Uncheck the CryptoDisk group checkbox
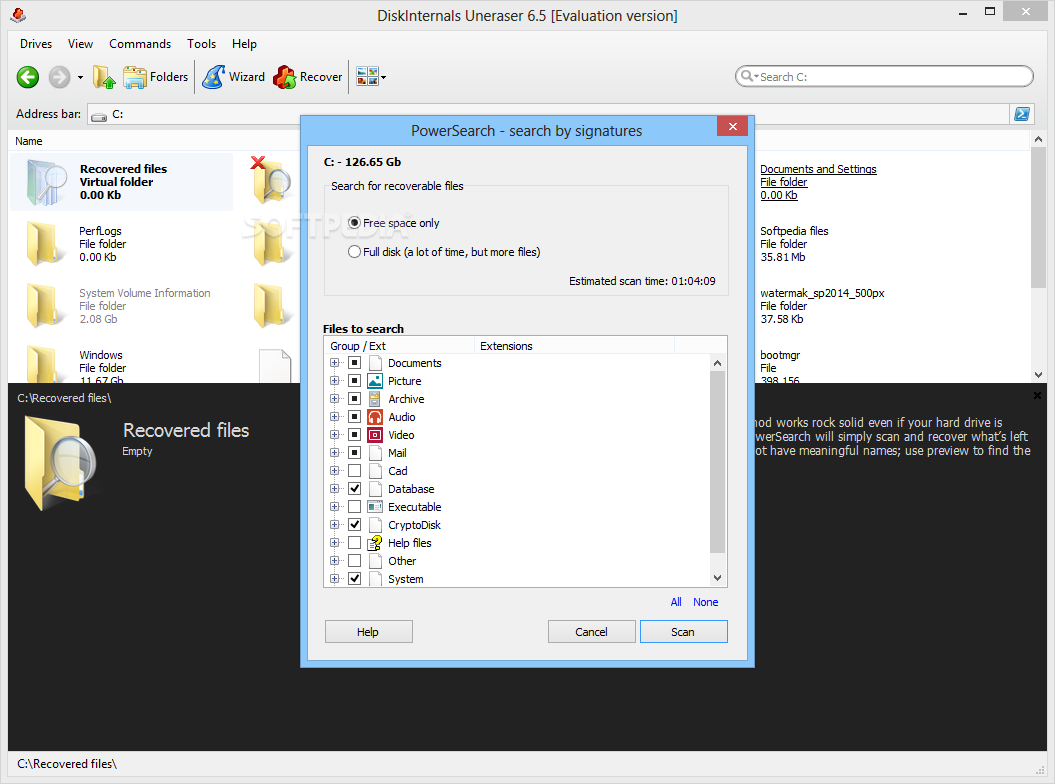 pyautogui.click(x=355, y=524)
